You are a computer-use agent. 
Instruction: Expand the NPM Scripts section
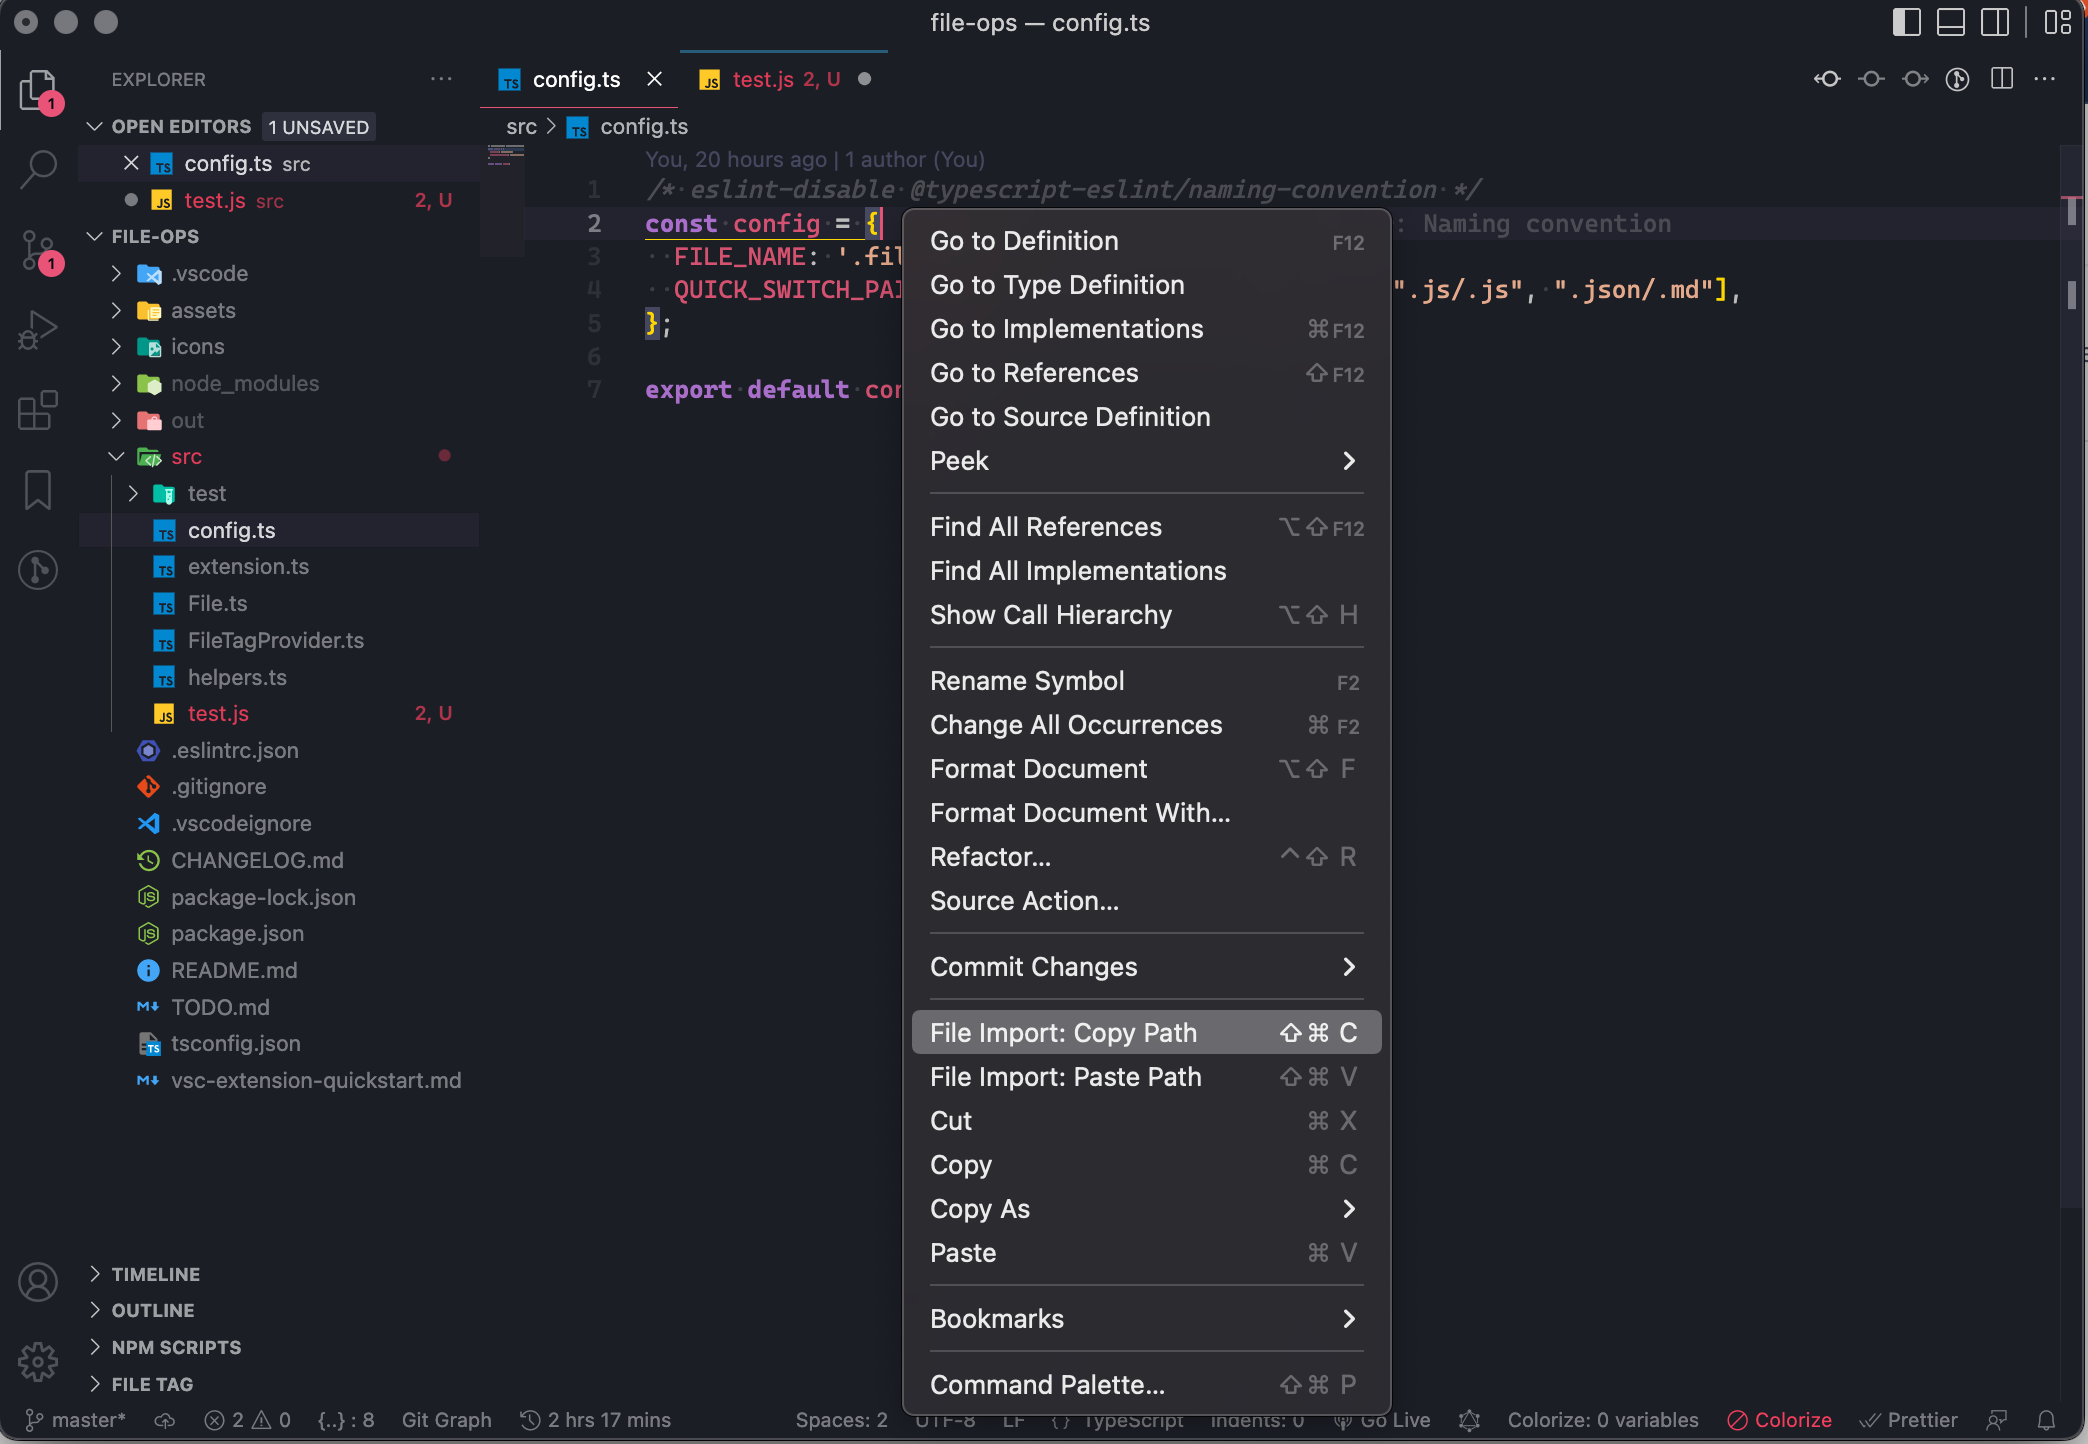point(95,1346)
